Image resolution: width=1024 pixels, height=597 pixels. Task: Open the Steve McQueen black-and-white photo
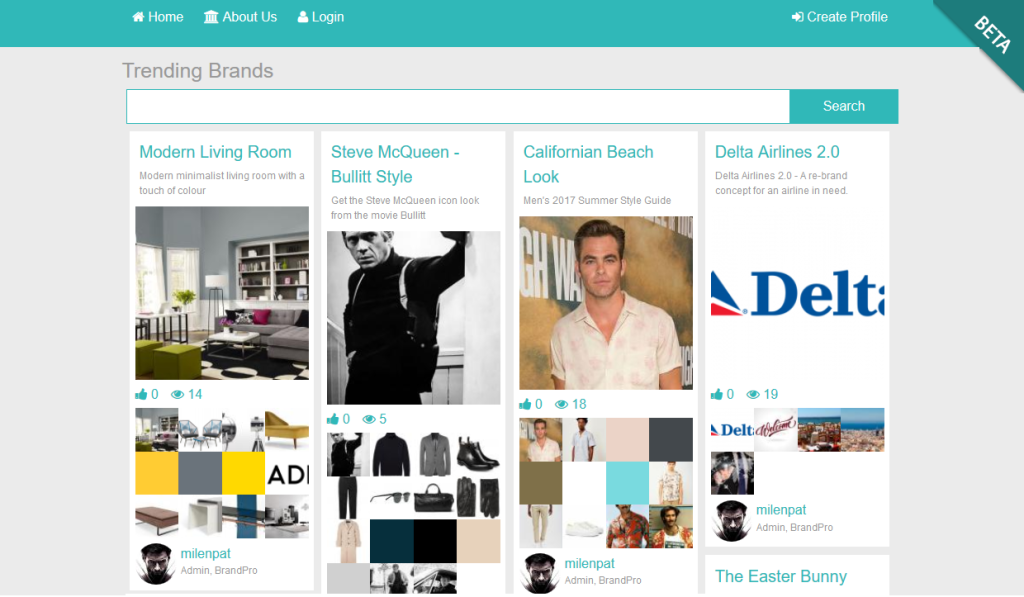(414, 318)
